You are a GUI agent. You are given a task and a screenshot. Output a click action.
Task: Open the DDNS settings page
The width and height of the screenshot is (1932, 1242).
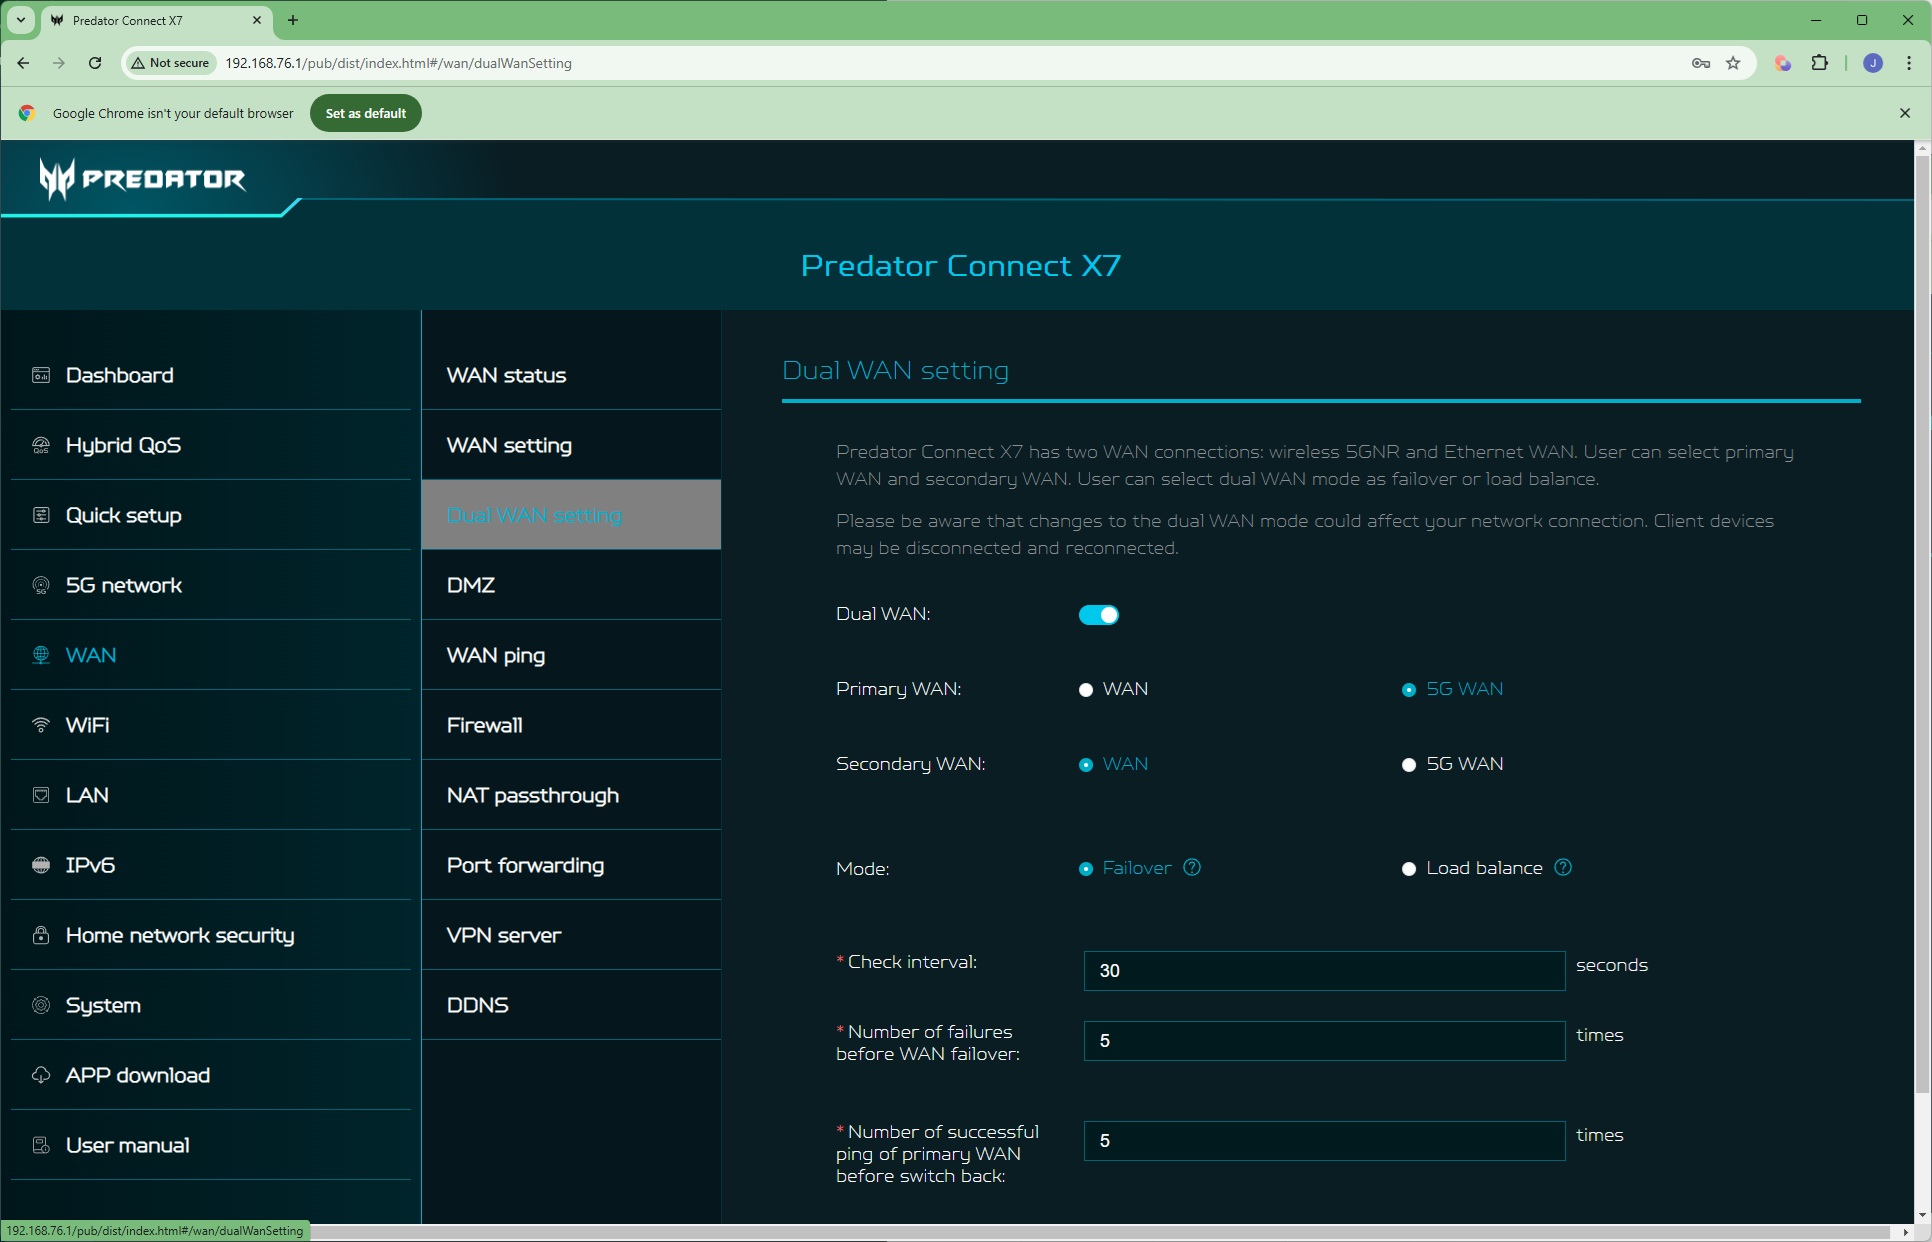(x=478, y=1005)
